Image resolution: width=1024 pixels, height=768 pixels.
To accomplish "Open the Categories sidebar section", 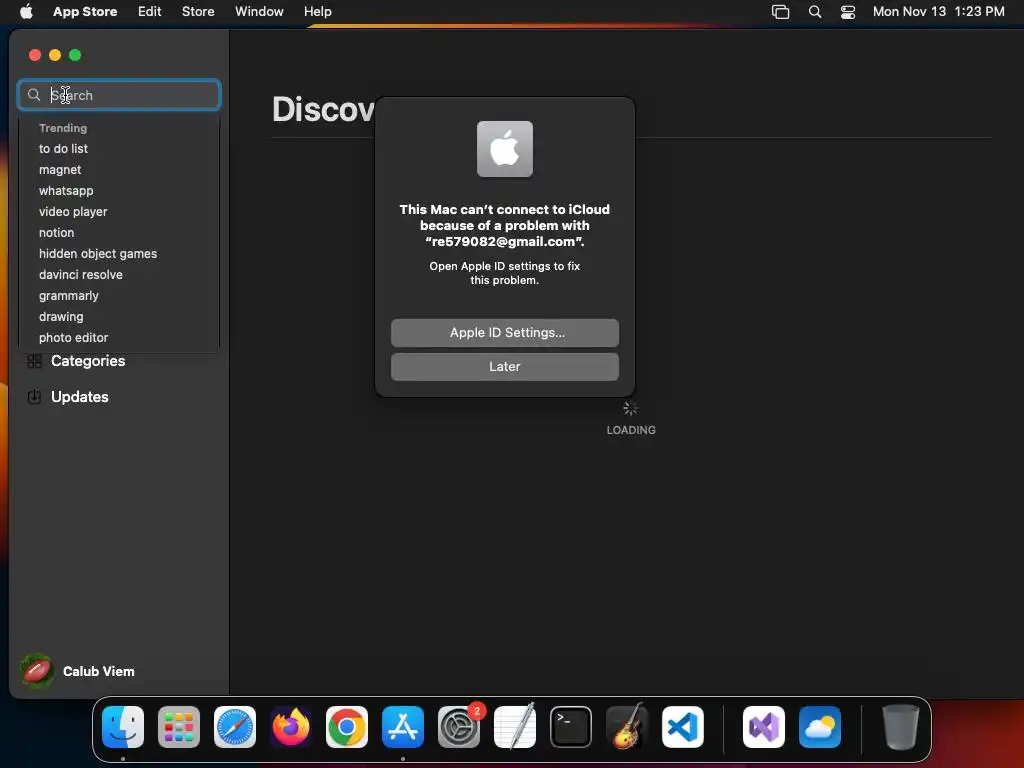I will pyautogui.click(x=88, y=361).
